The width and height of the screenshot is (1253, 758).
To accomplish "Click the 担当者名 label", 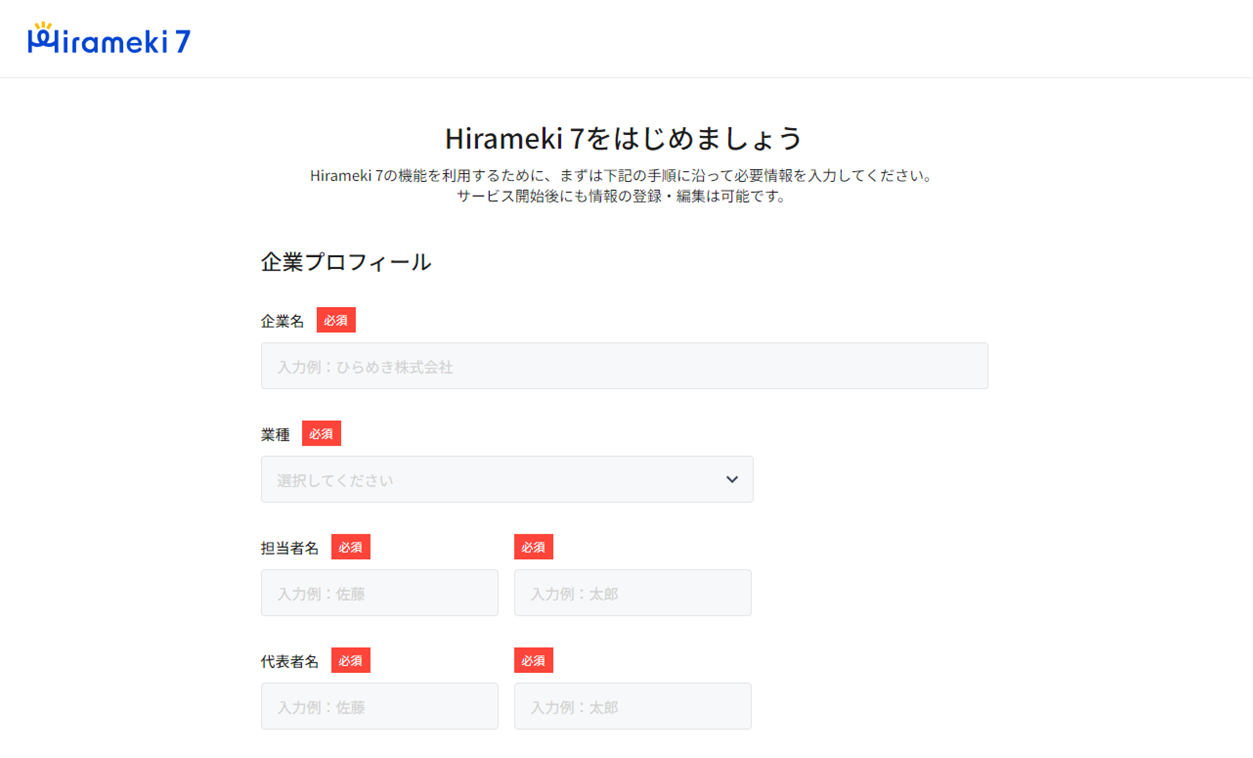I will tap(290, 548).
